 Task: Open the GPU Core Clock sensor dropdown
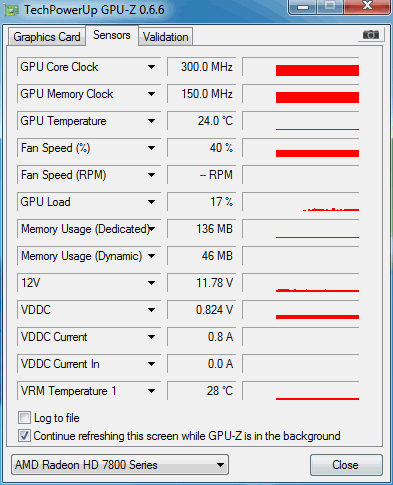(151, 67)
